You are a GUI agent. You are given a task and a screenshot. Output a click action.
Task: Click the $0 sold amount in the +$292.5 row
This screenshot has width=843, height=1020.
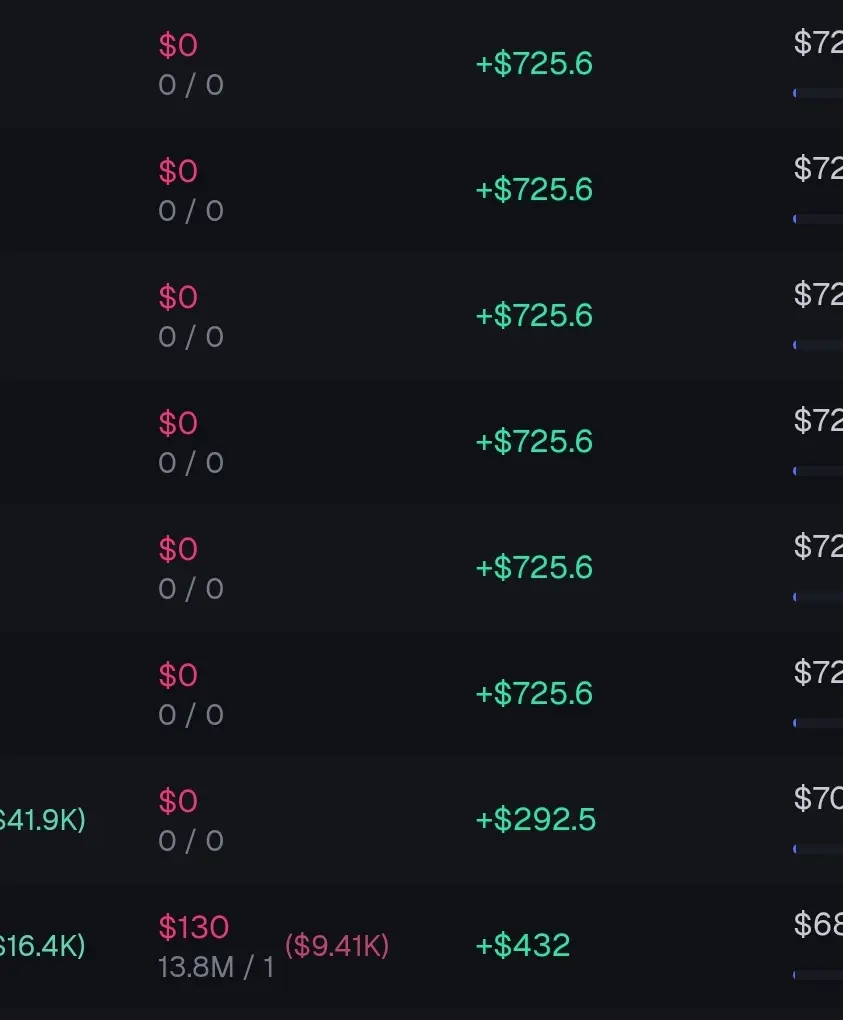click(178, 801)
